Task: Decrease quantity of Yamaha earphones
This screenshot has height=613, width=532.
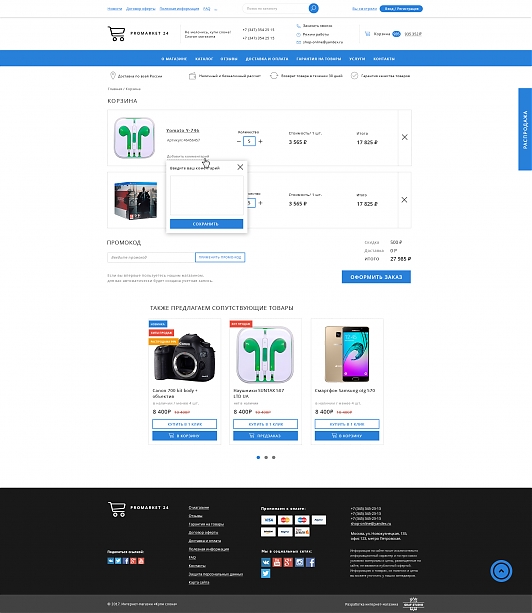Action: (239, 142)
